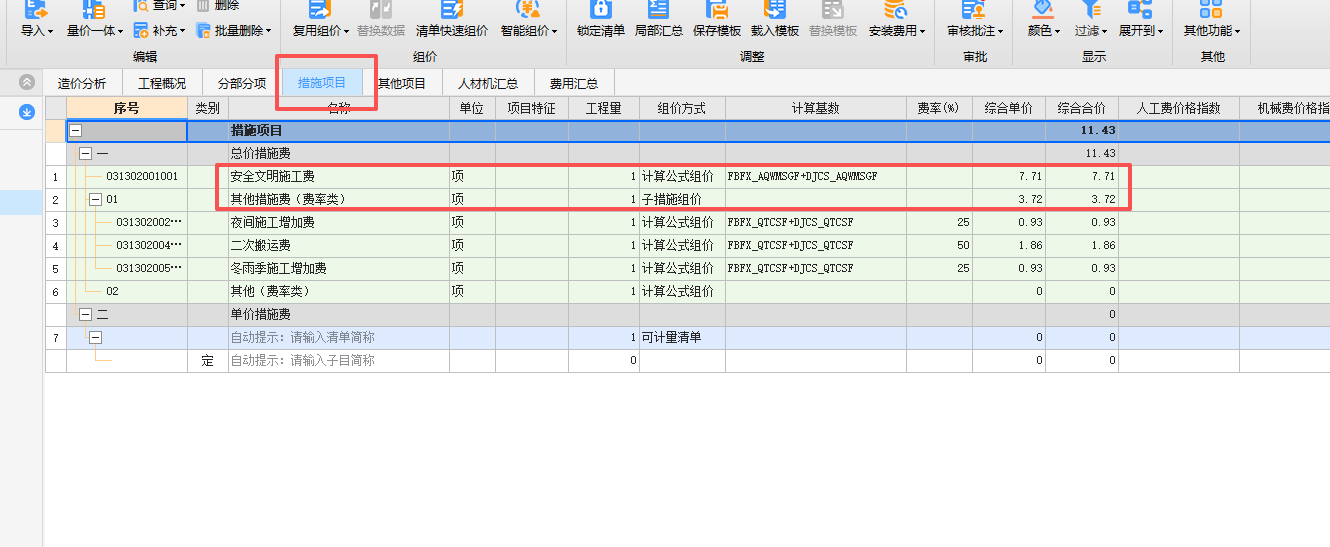
Task: Click the 定 category cell
Action: pos(208,361)
